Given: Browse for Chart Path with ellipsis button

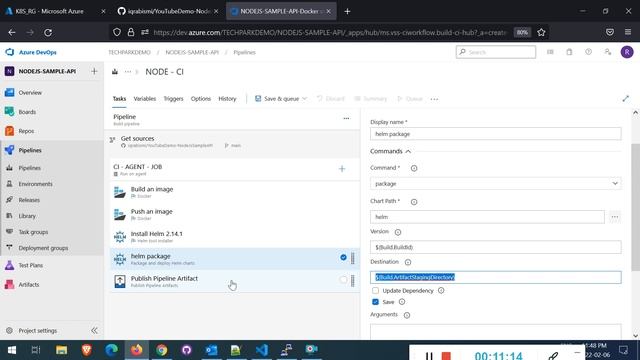Looking at the screenshot, I should (x=615, y=217).
